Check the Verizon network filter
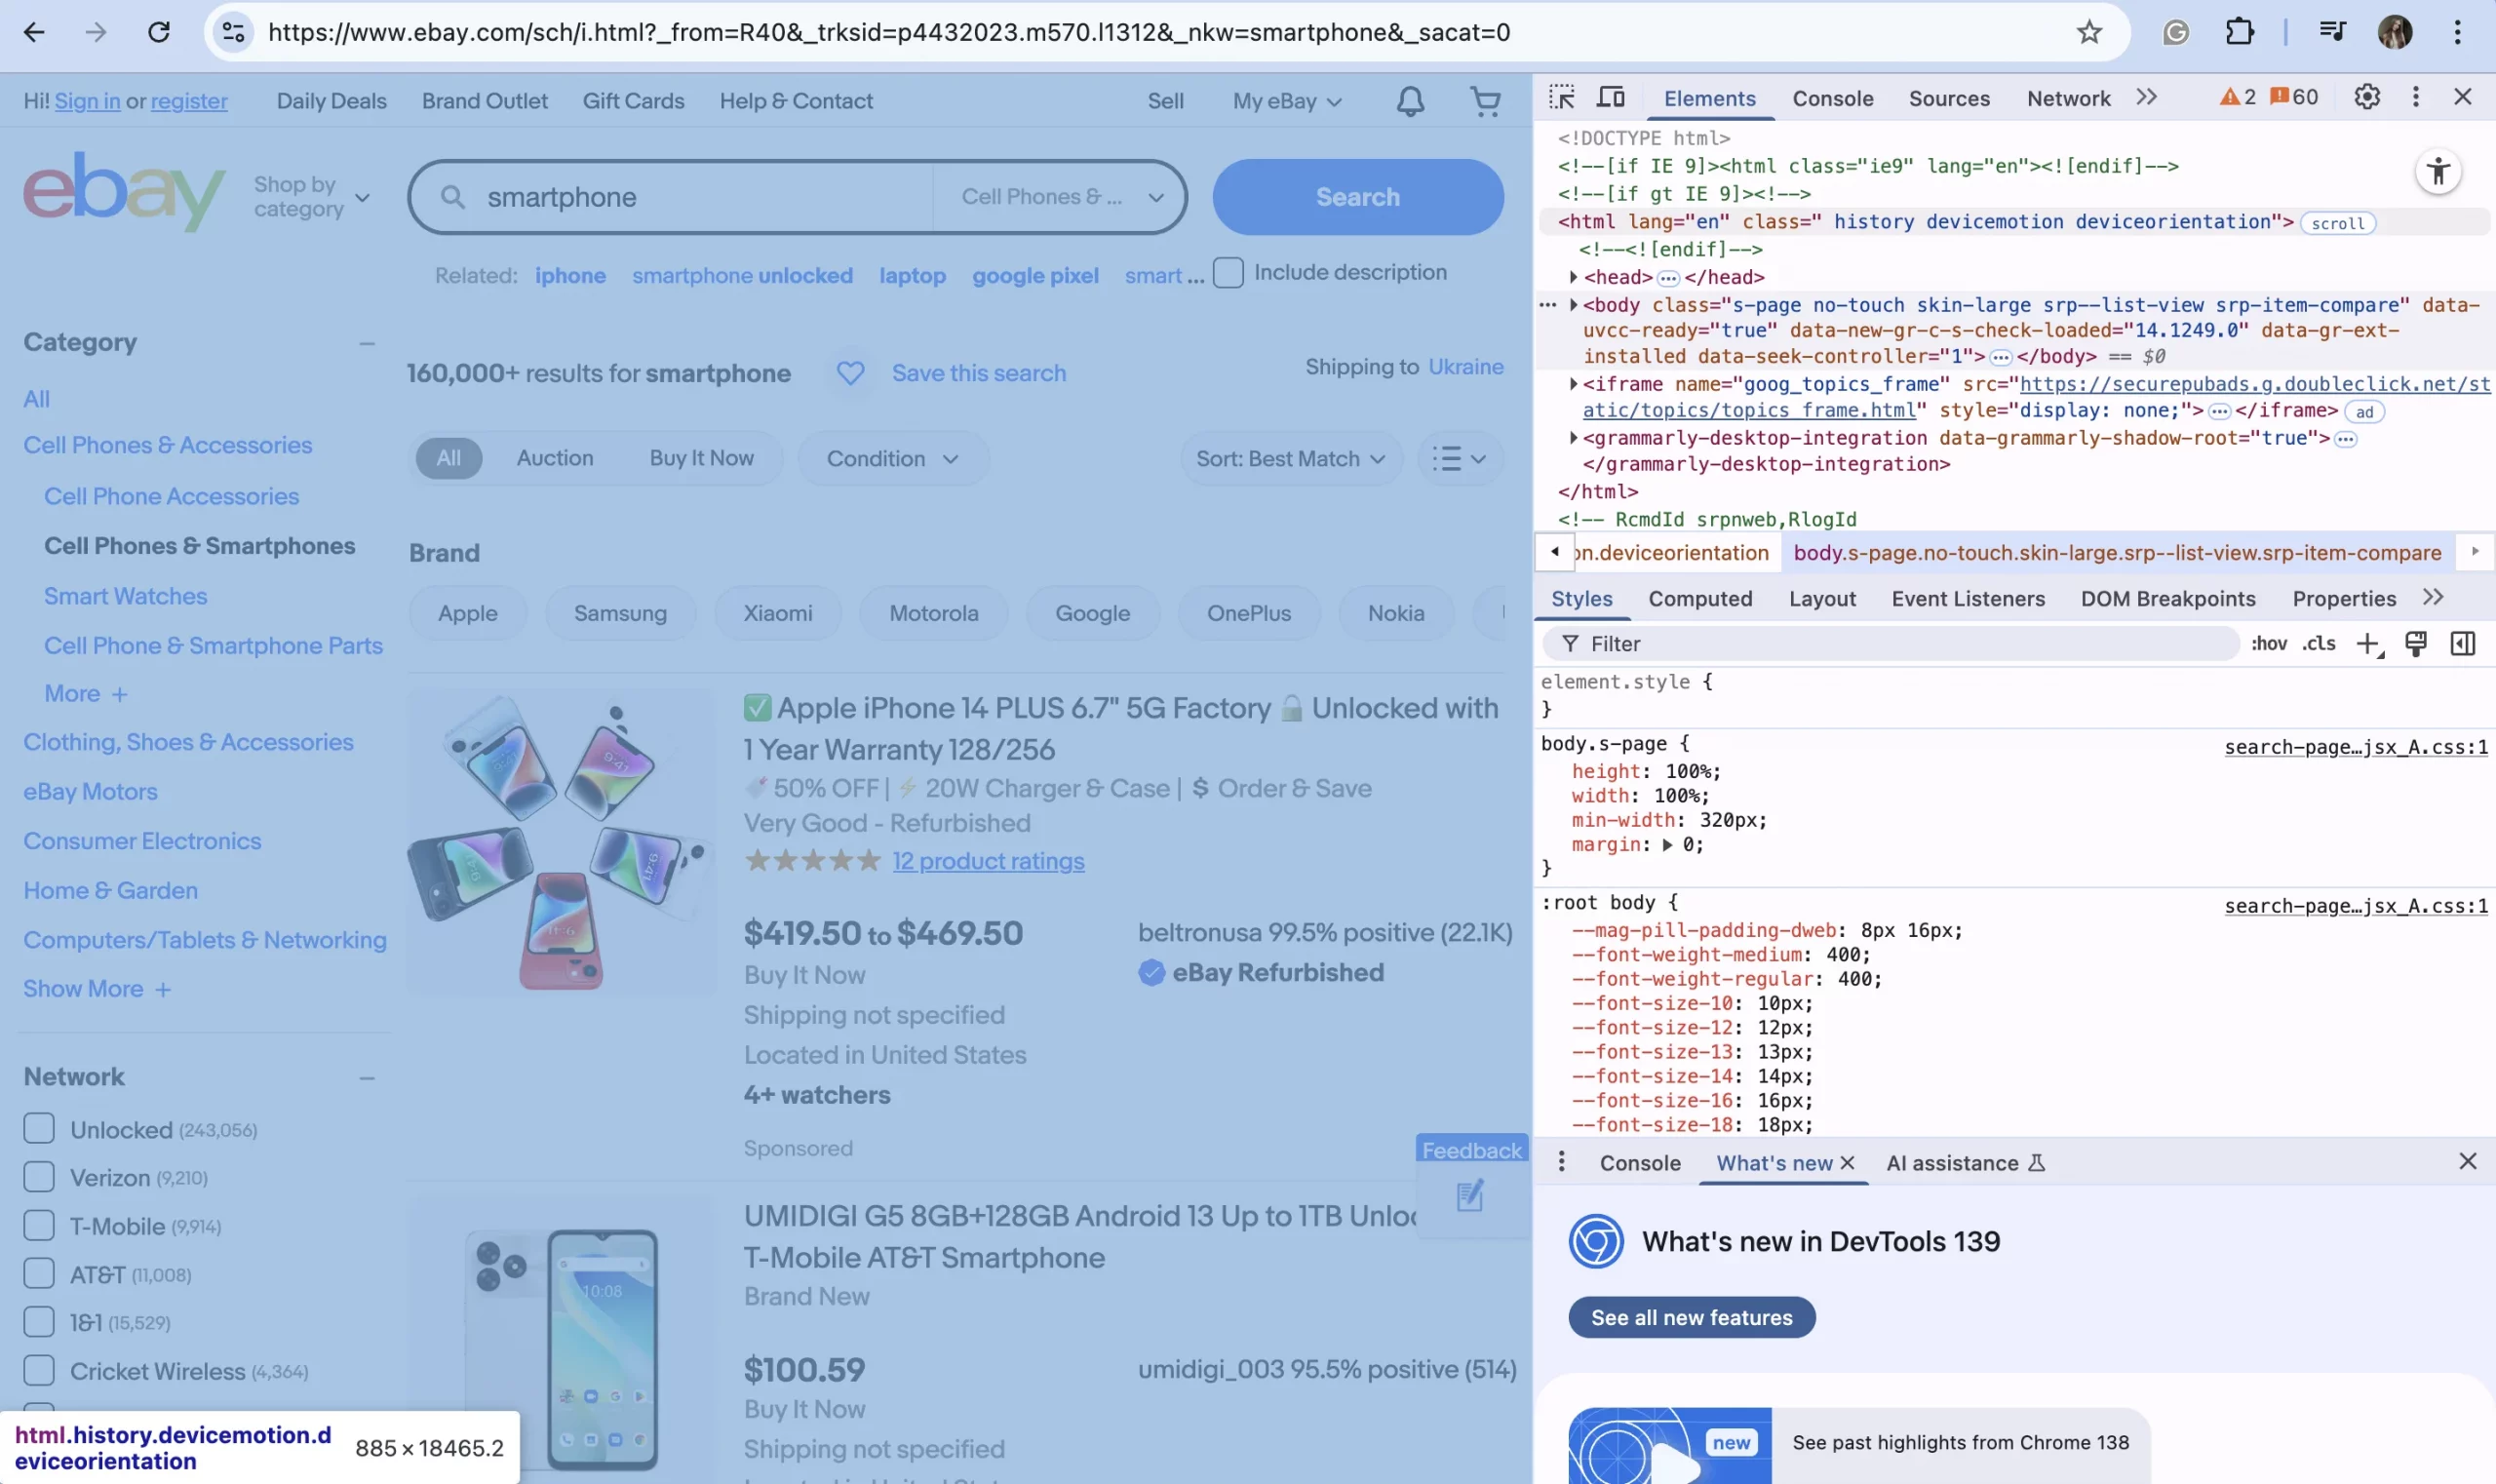This screenshot has width=2496, height=1484. 39,1177
